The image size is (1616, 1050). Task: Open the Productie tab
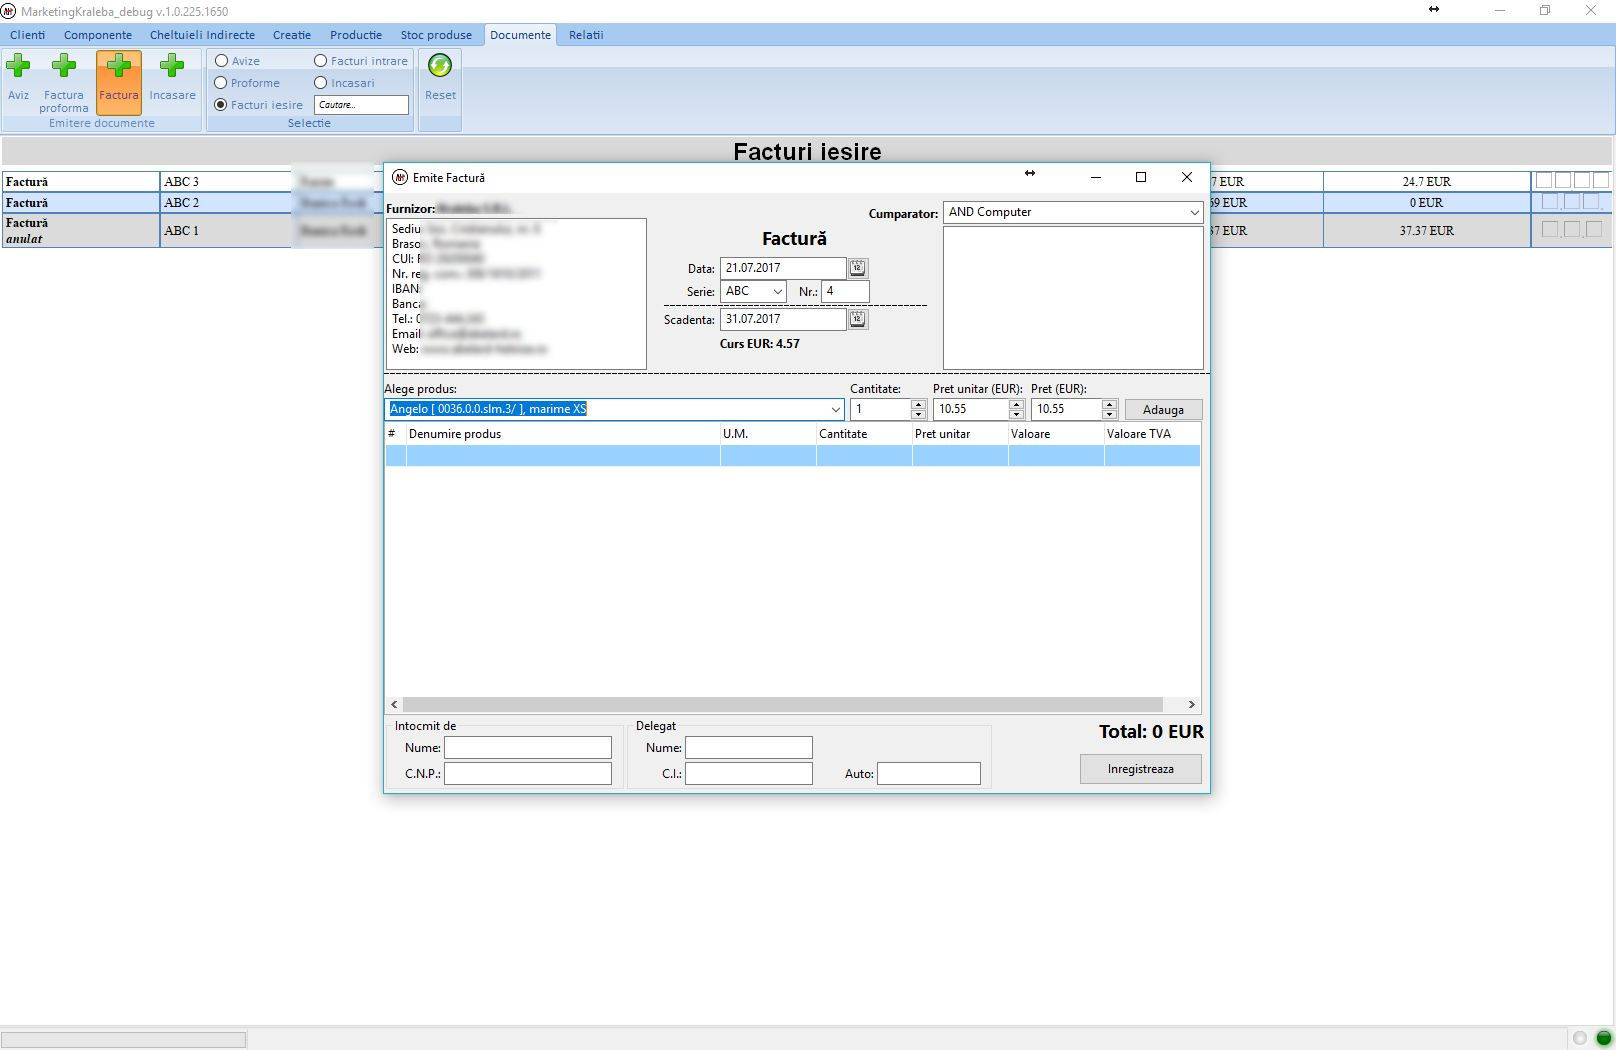pyautogui.click(x=356, y=35)
